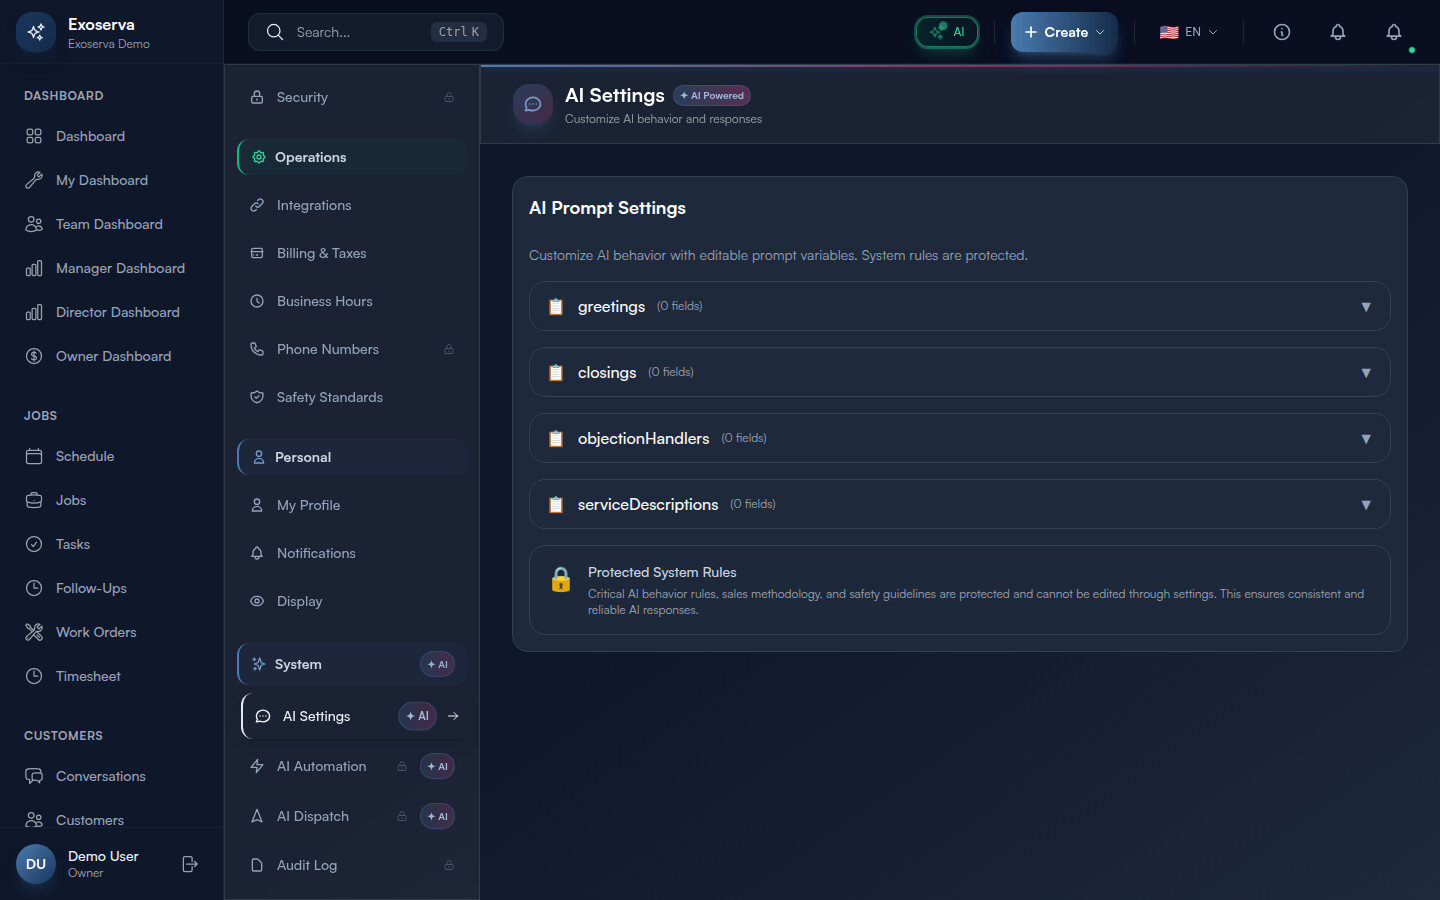Click the Exoserva sparkle logo icon
This screenshot has width=1440, height=900.
(36, 32)
